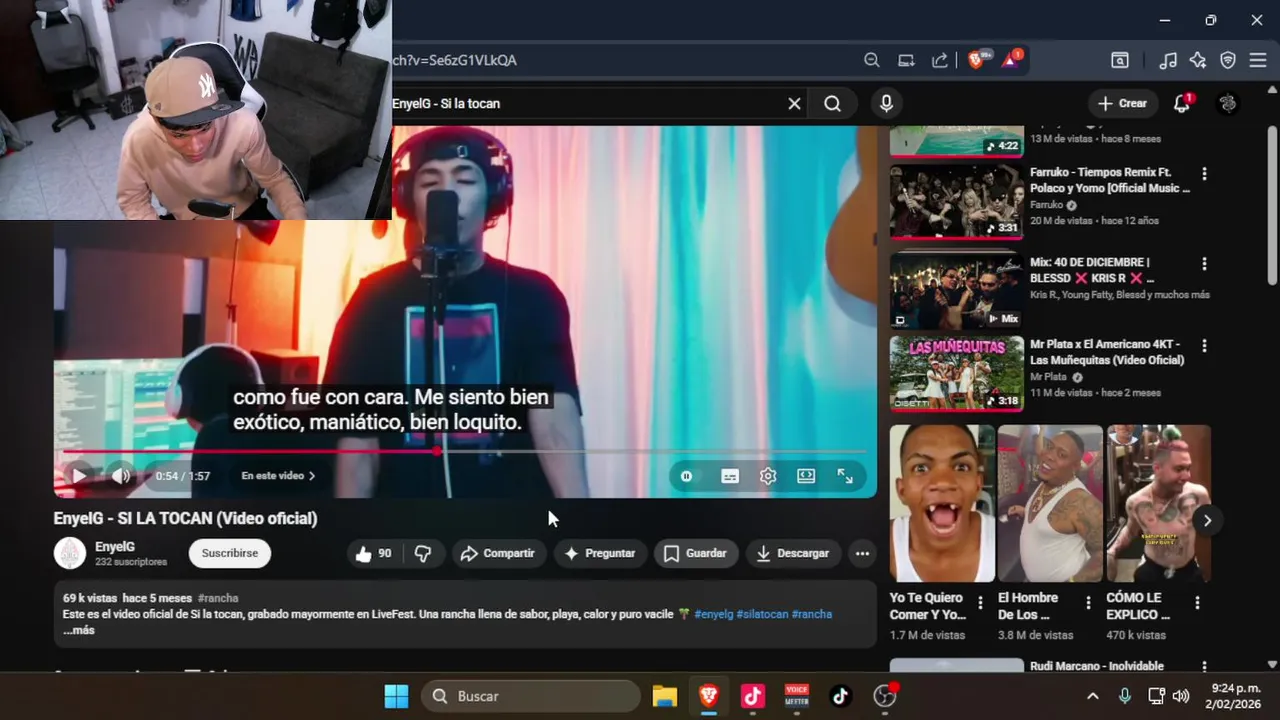This screenshot has height=720, width=1280.
Task: Mute the video volume speaker icon
Action: pos(121,476)
